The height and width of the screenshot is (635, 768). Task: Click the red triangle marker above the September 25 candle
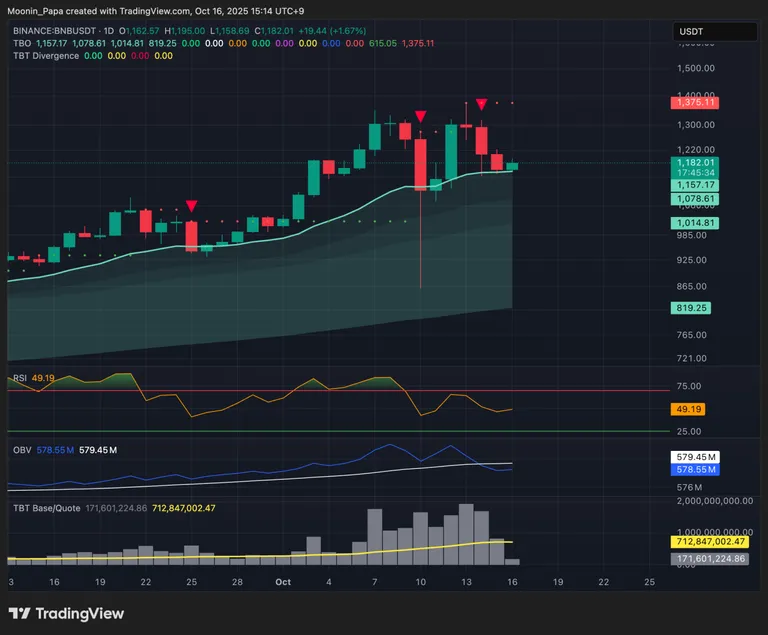tap(191, 207)
